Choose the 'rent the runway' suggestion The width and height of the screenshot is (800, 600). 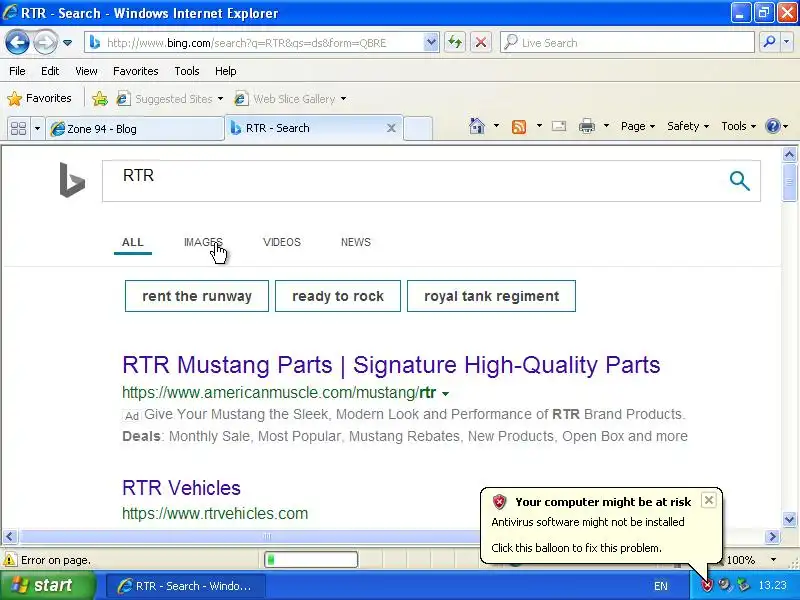(197, 296)
